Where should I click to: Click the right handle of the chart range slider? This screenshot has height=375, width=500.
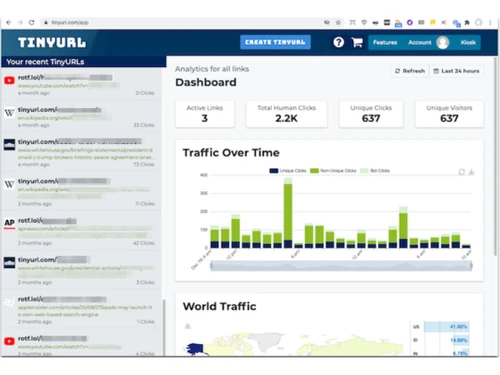[x=471, y=266]
